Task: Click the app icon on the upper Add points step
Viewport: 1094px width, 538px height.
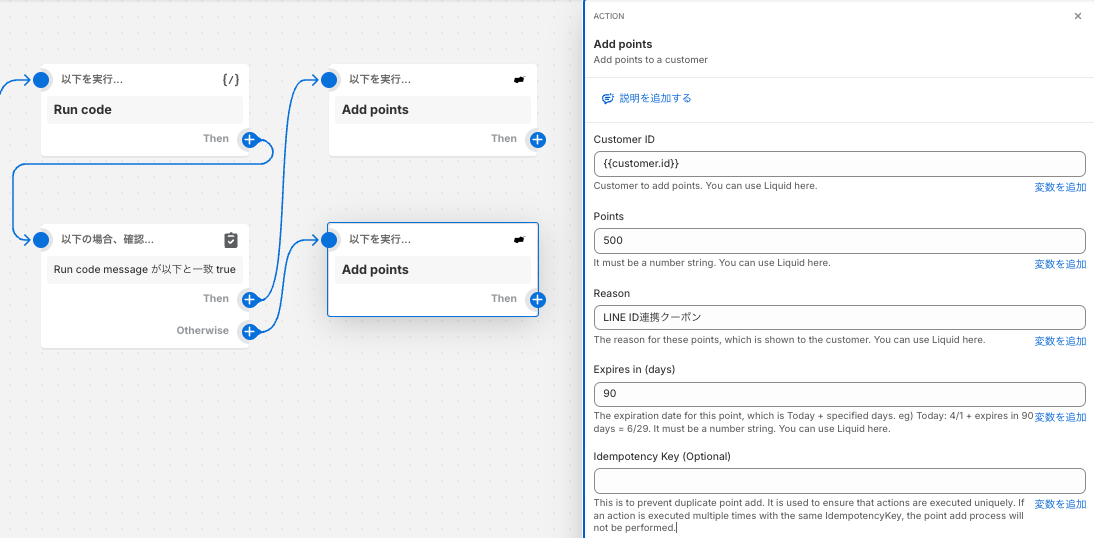Action: pyautogui.click(x=519, y=80)
